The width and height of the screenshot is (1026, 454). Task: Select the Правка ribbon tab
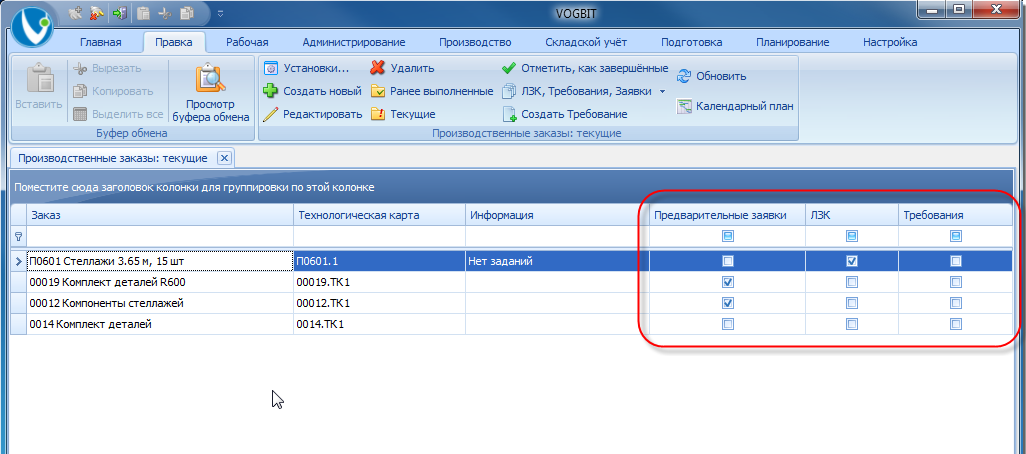click(x=174, y=42)
